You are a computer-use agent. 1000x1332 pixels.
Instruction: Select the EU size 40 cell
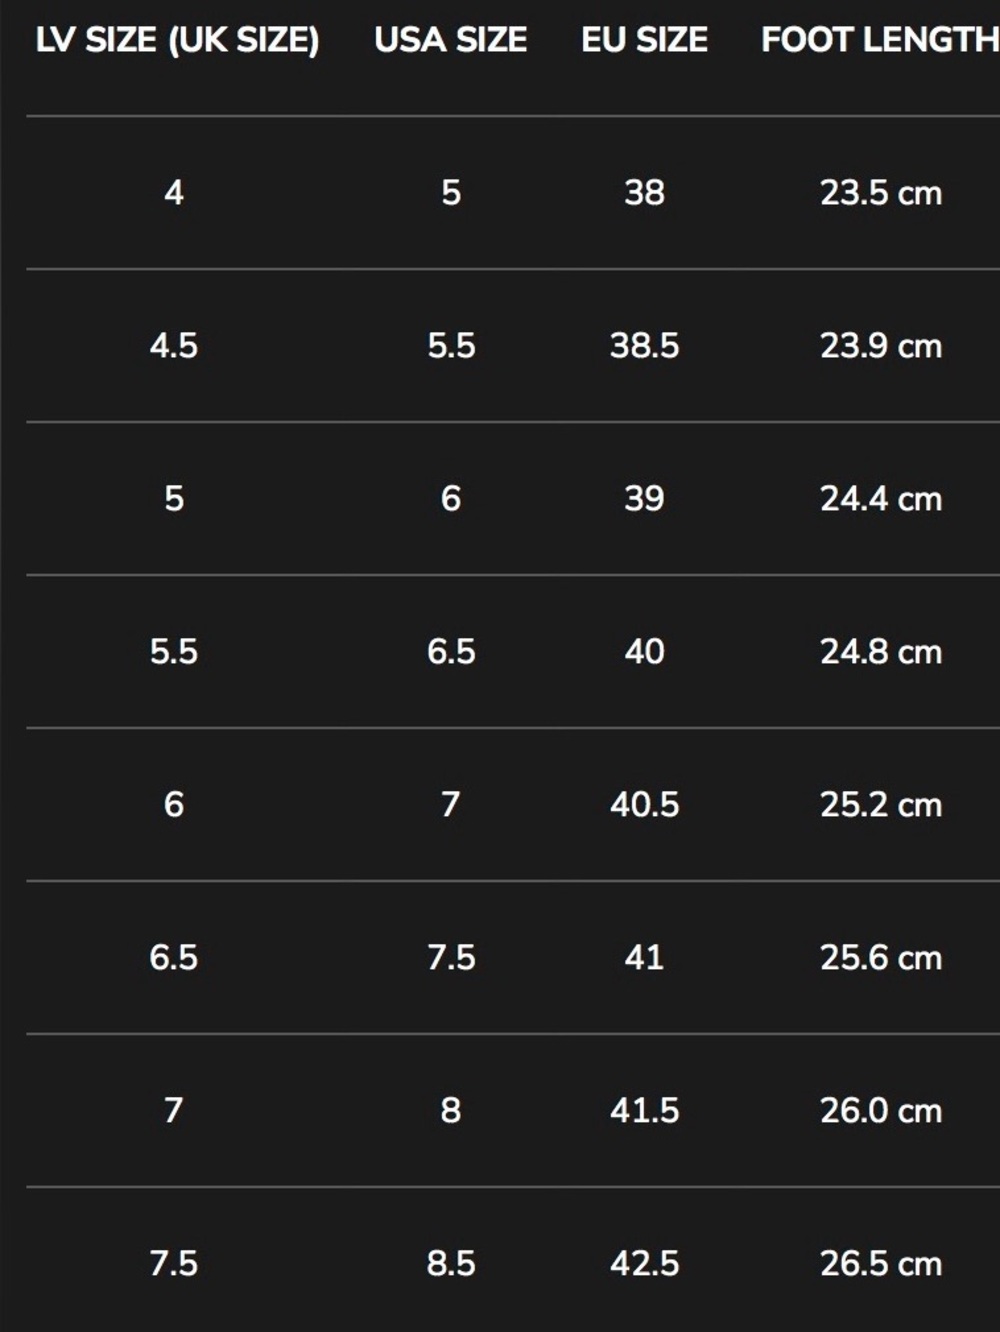tap(644, 652)
